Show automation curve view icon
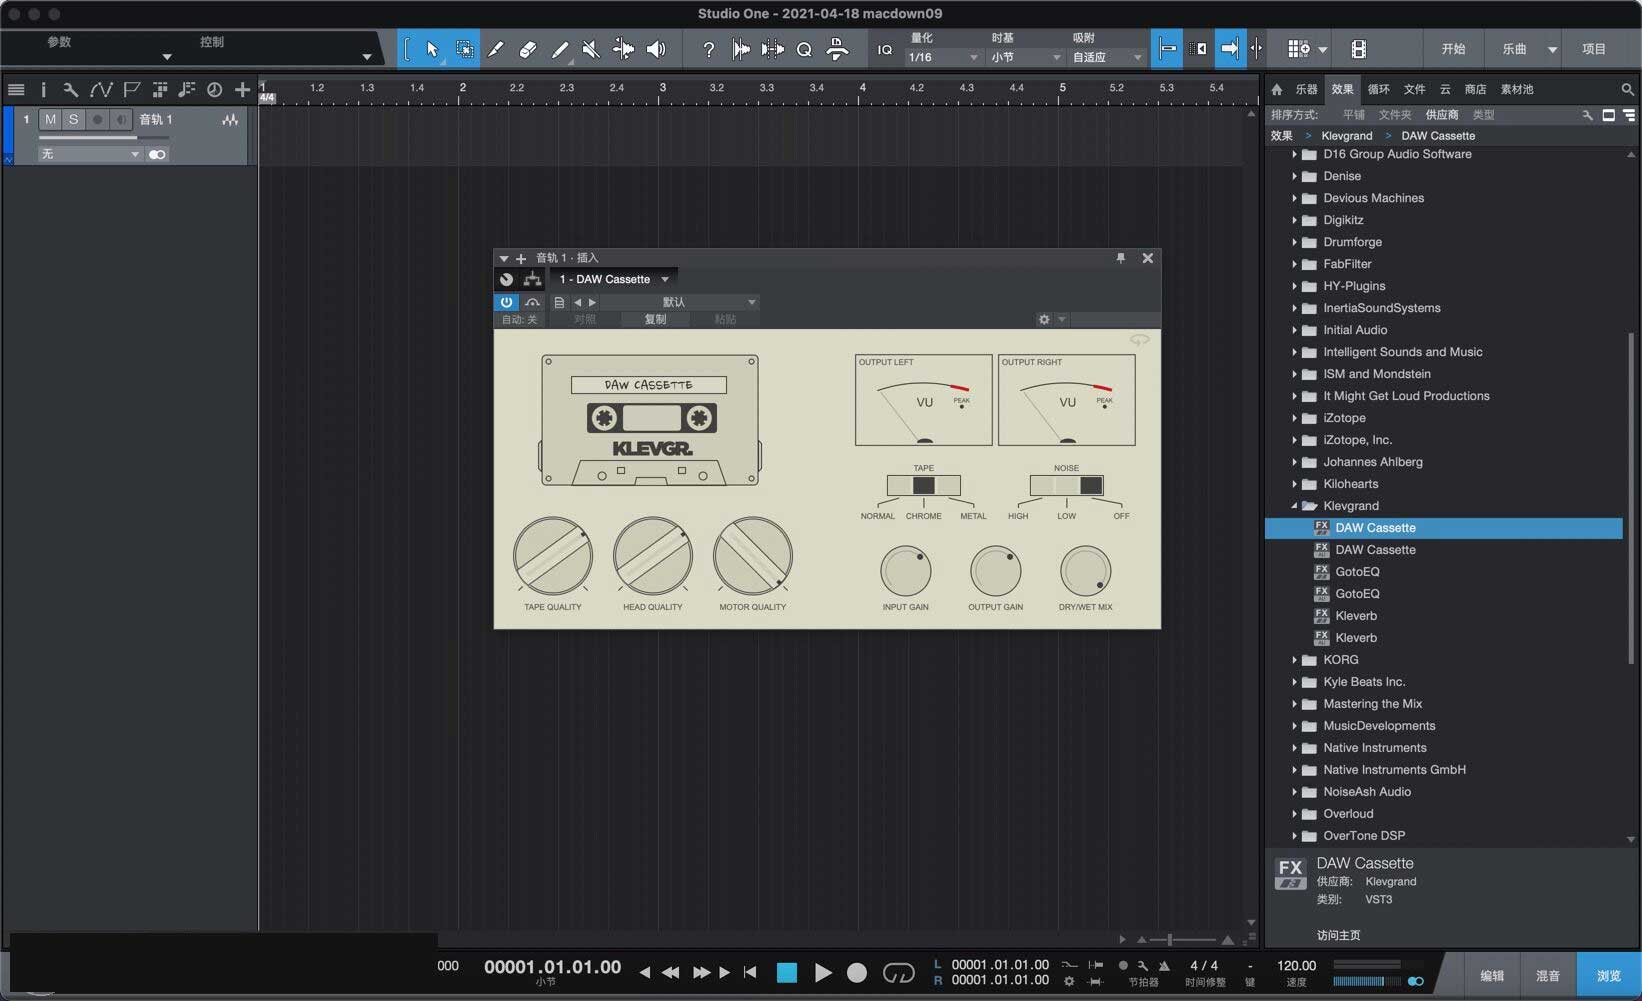Image resolution: width=1642 pixels, height=1001 pixels. click(101, 89)
